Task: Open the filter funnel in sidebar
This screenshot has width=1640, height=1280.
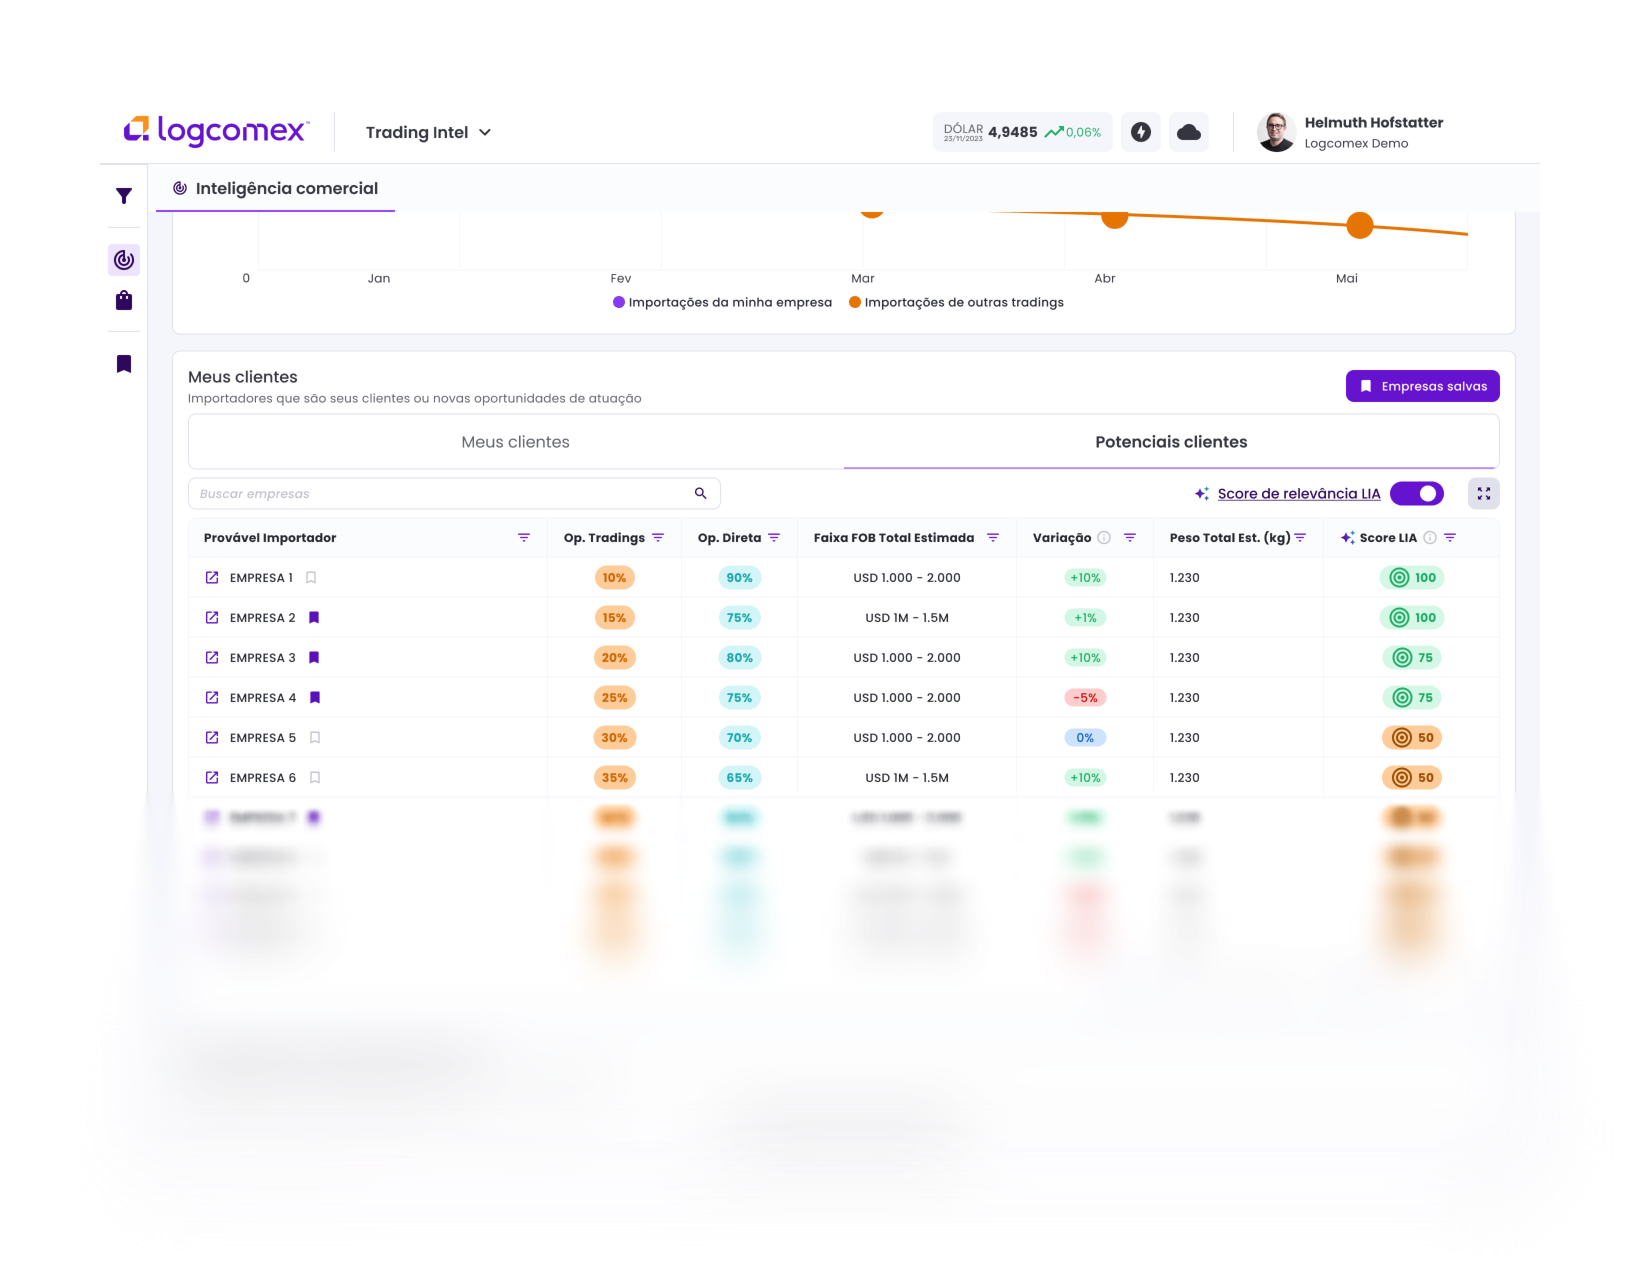Action: pos(124,196)
